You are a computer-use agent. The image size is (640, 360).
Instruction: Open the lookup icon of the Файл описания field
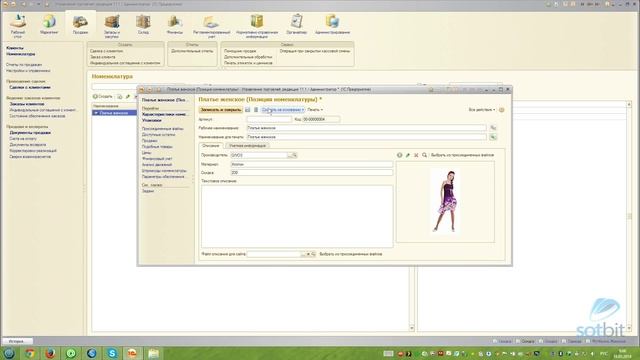[x=313, y=254]
